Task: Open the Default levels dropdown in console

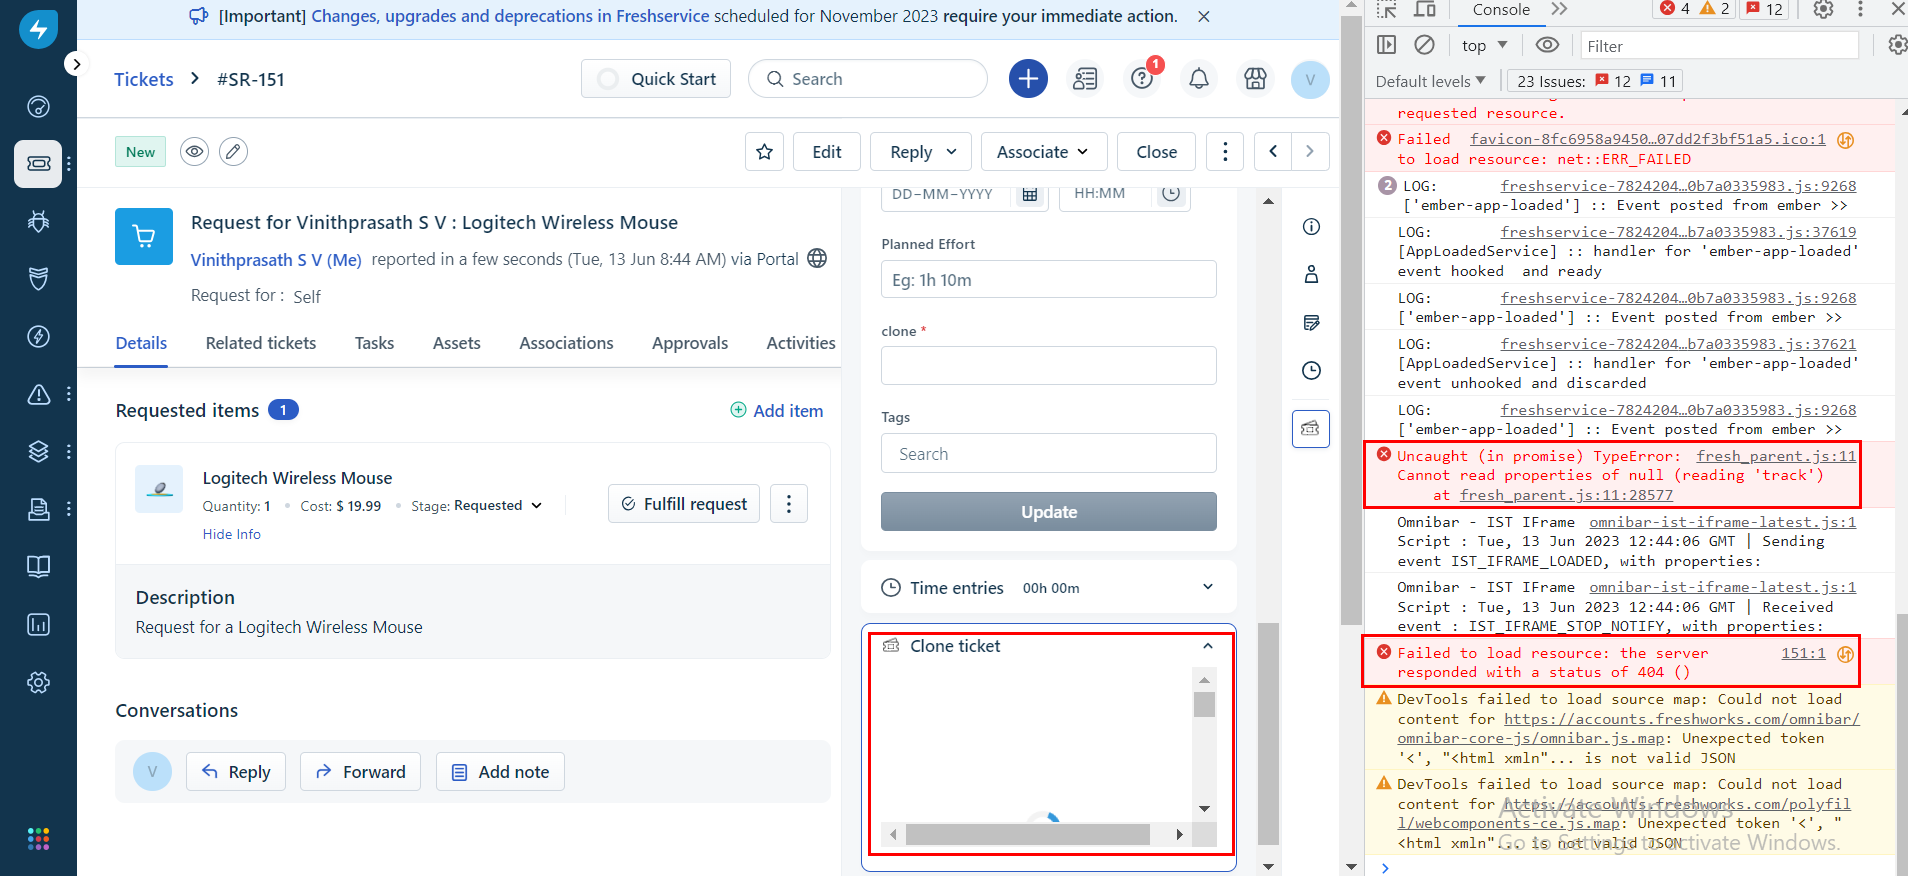Action: tap(1431, 81)
